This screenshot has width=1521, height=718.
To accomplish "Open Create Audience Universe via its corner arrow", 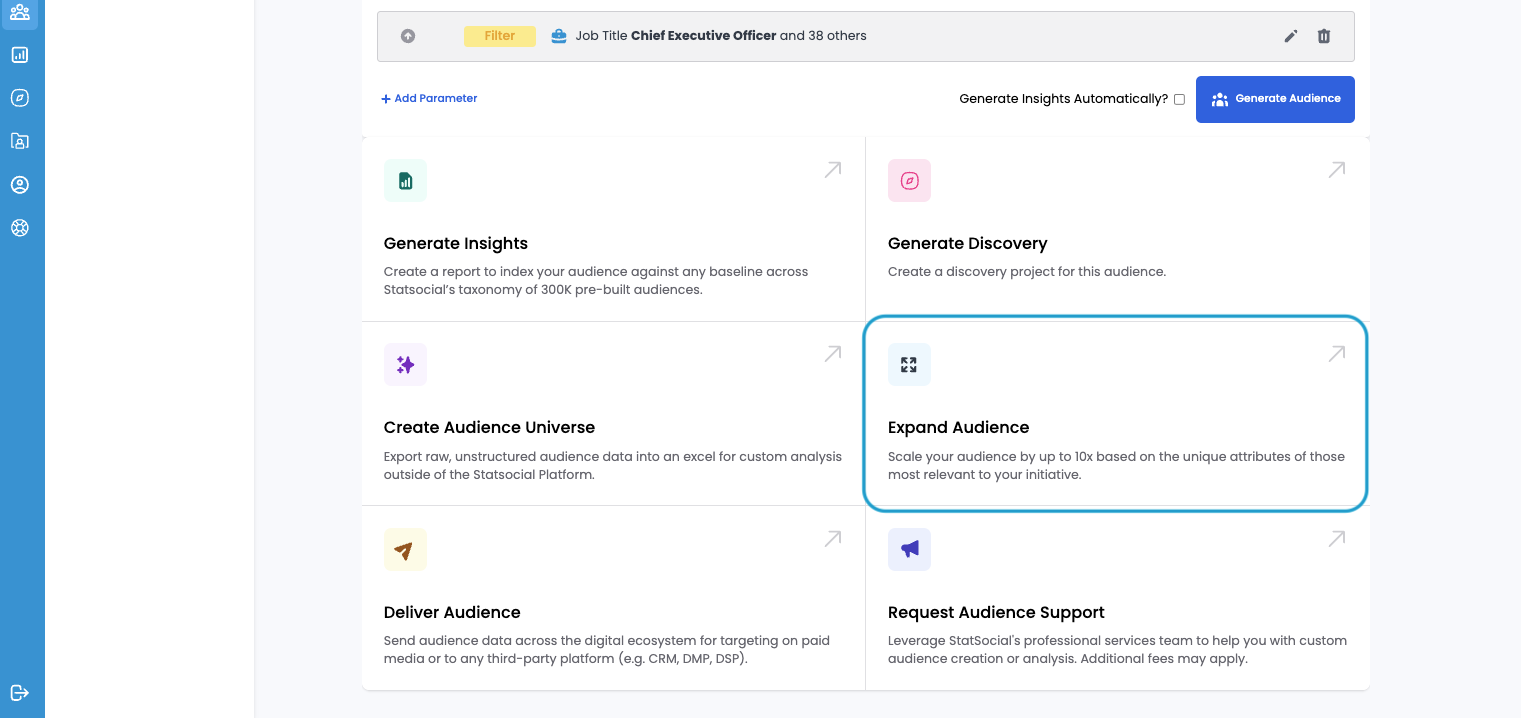I will 832,354.
